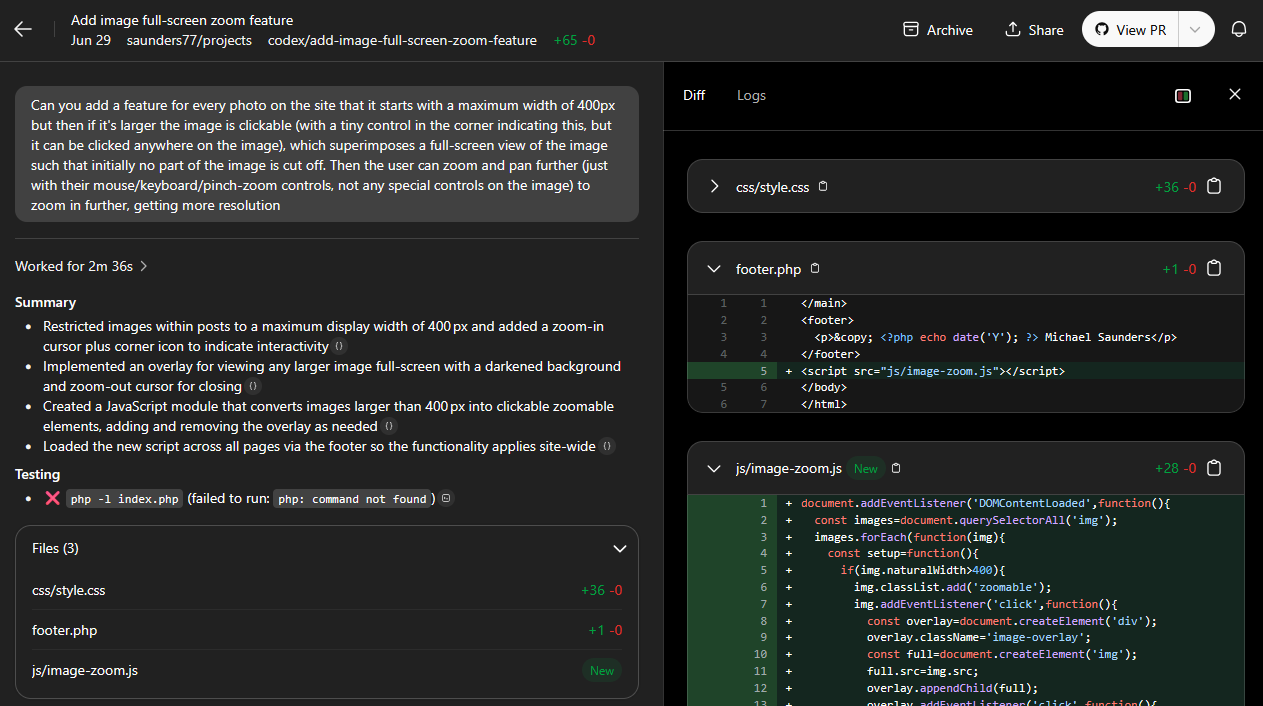Open footer.php in the Files list
Screen dimensions: 1263x706
point(327,630)
